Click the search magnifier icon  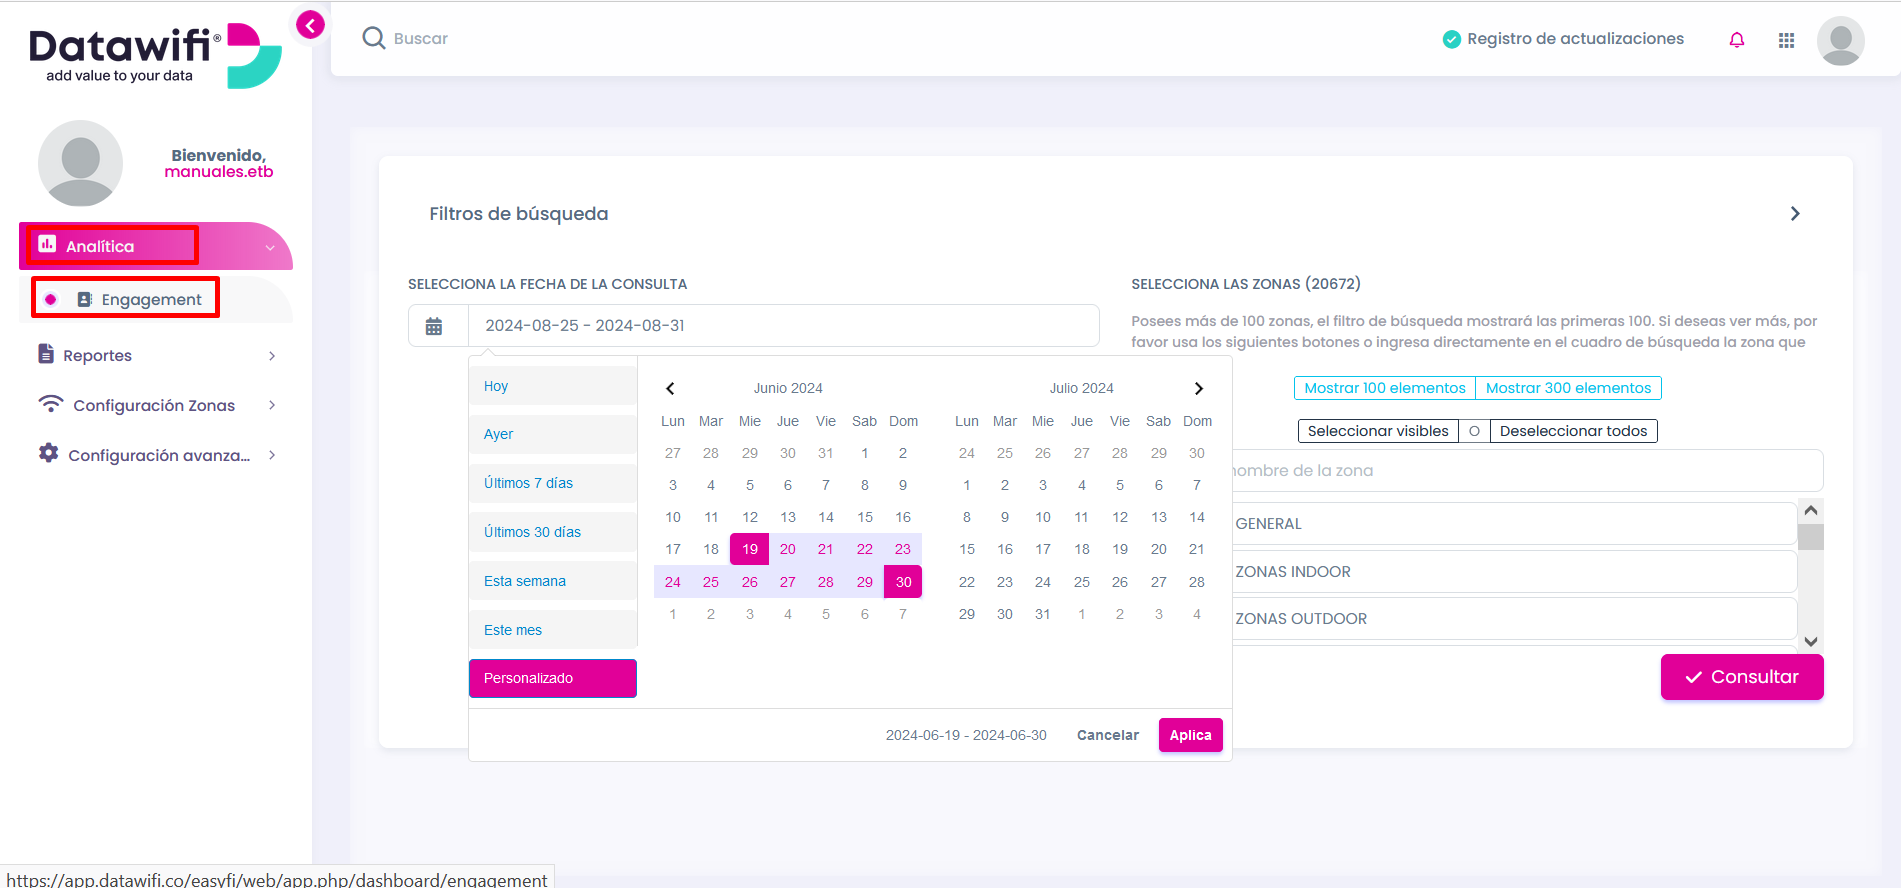coord(374,38)
